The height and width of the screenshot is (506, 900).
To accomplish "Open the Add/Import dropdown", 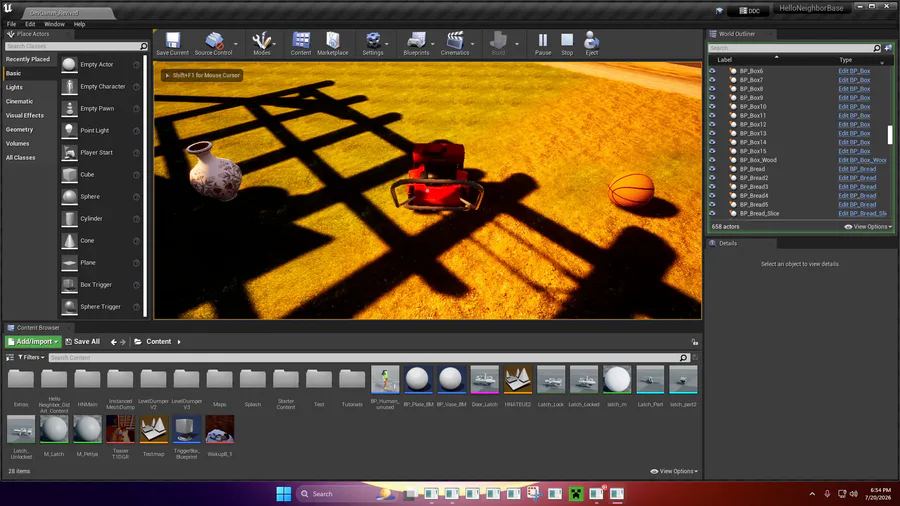I will coord(33,341).
